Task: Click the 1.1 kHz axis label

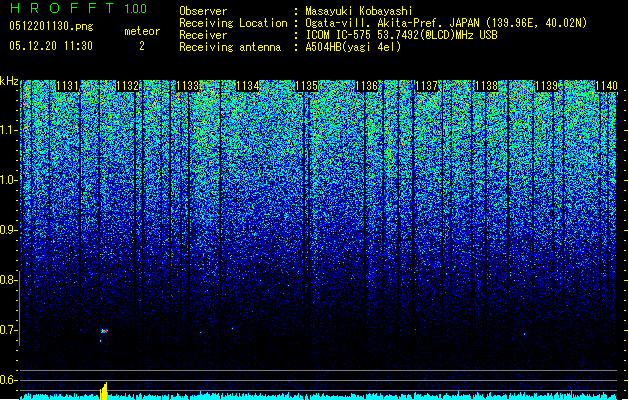Action: [x=9, y=131]
